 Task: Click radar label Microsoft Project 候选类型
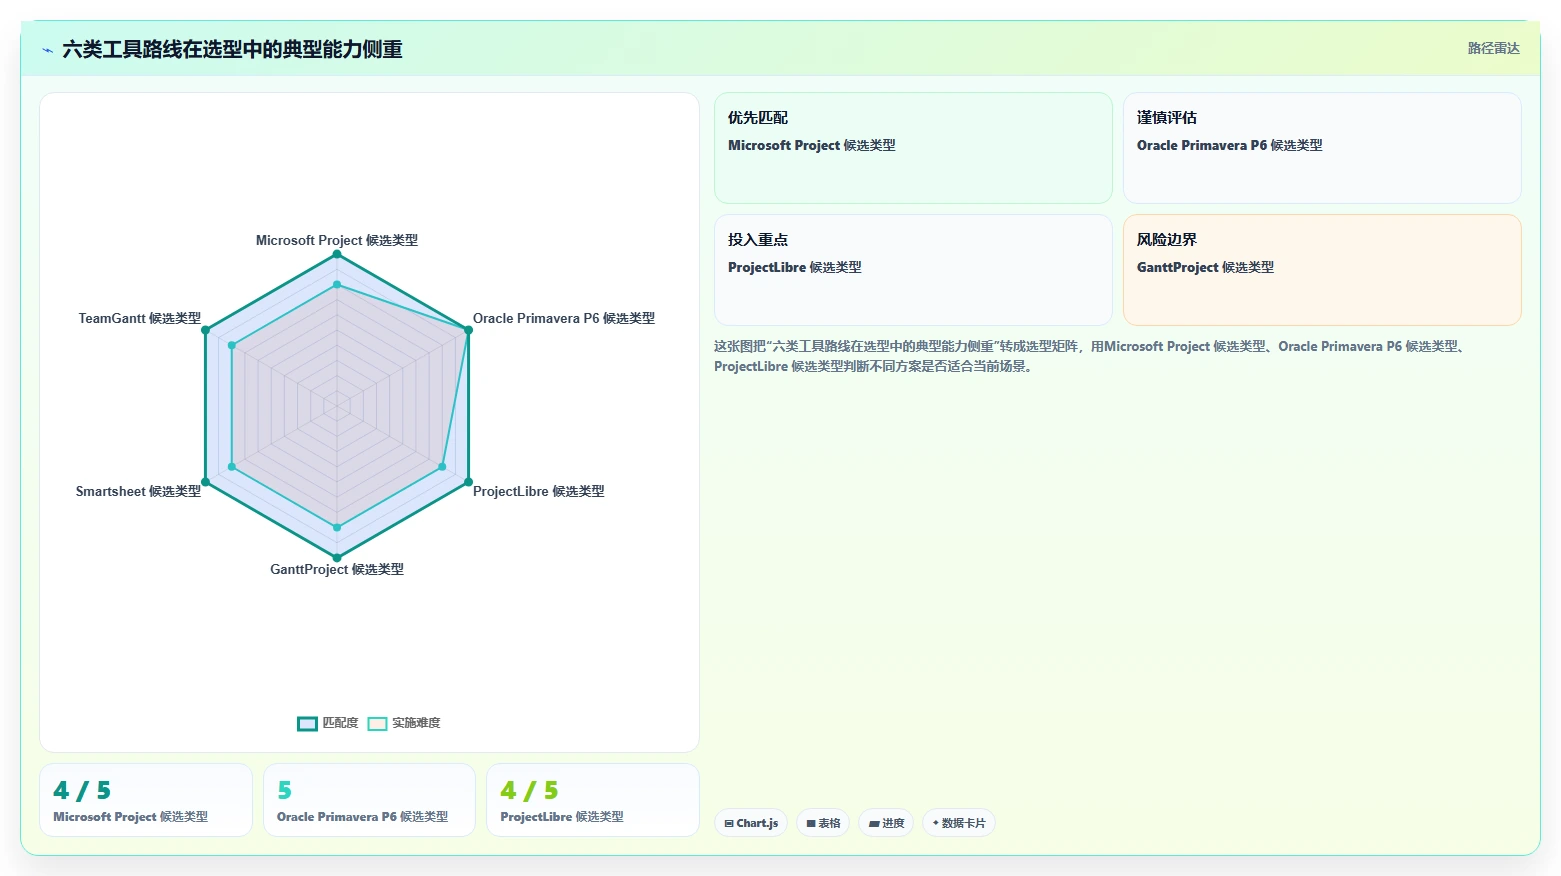point(337,240)
